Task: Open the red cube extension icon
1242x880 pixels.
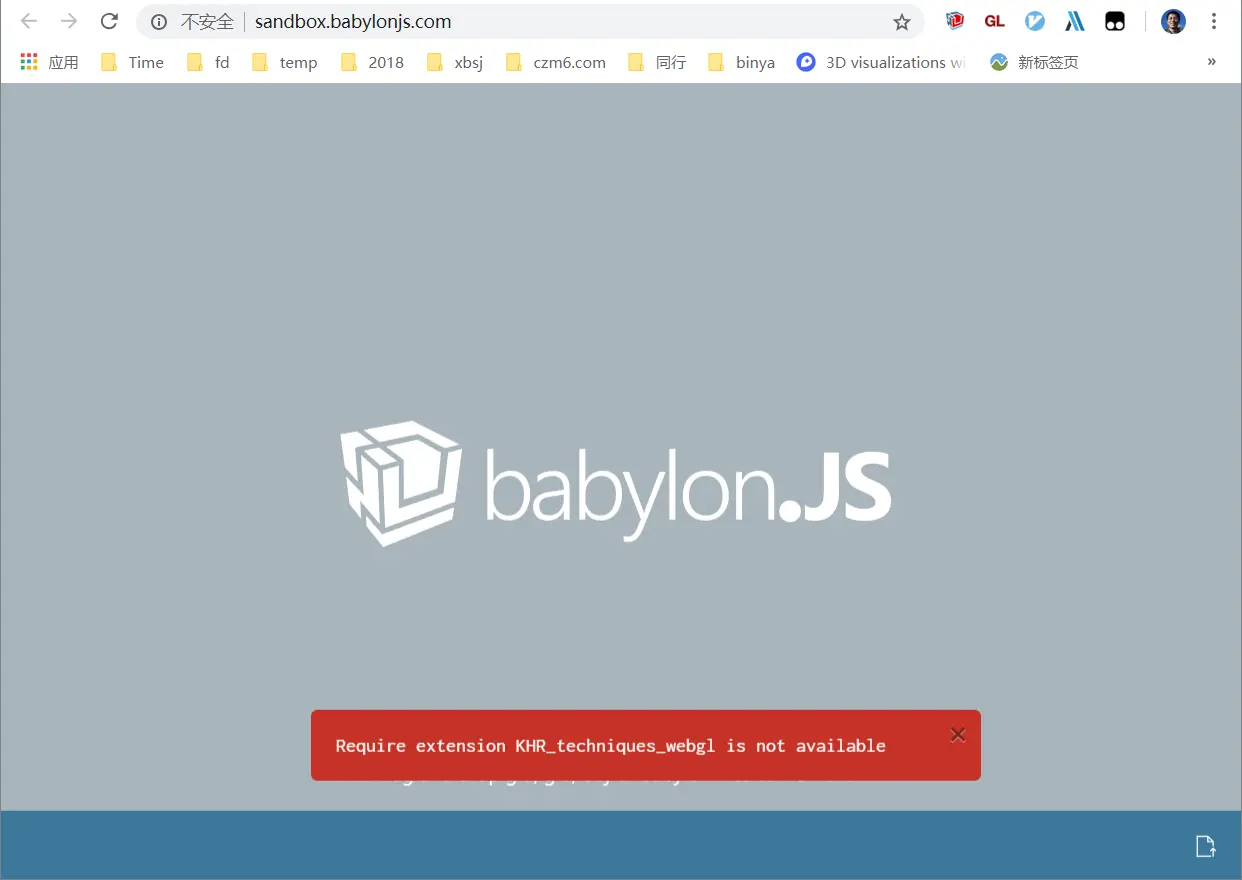Action: [x=955, y=21]
